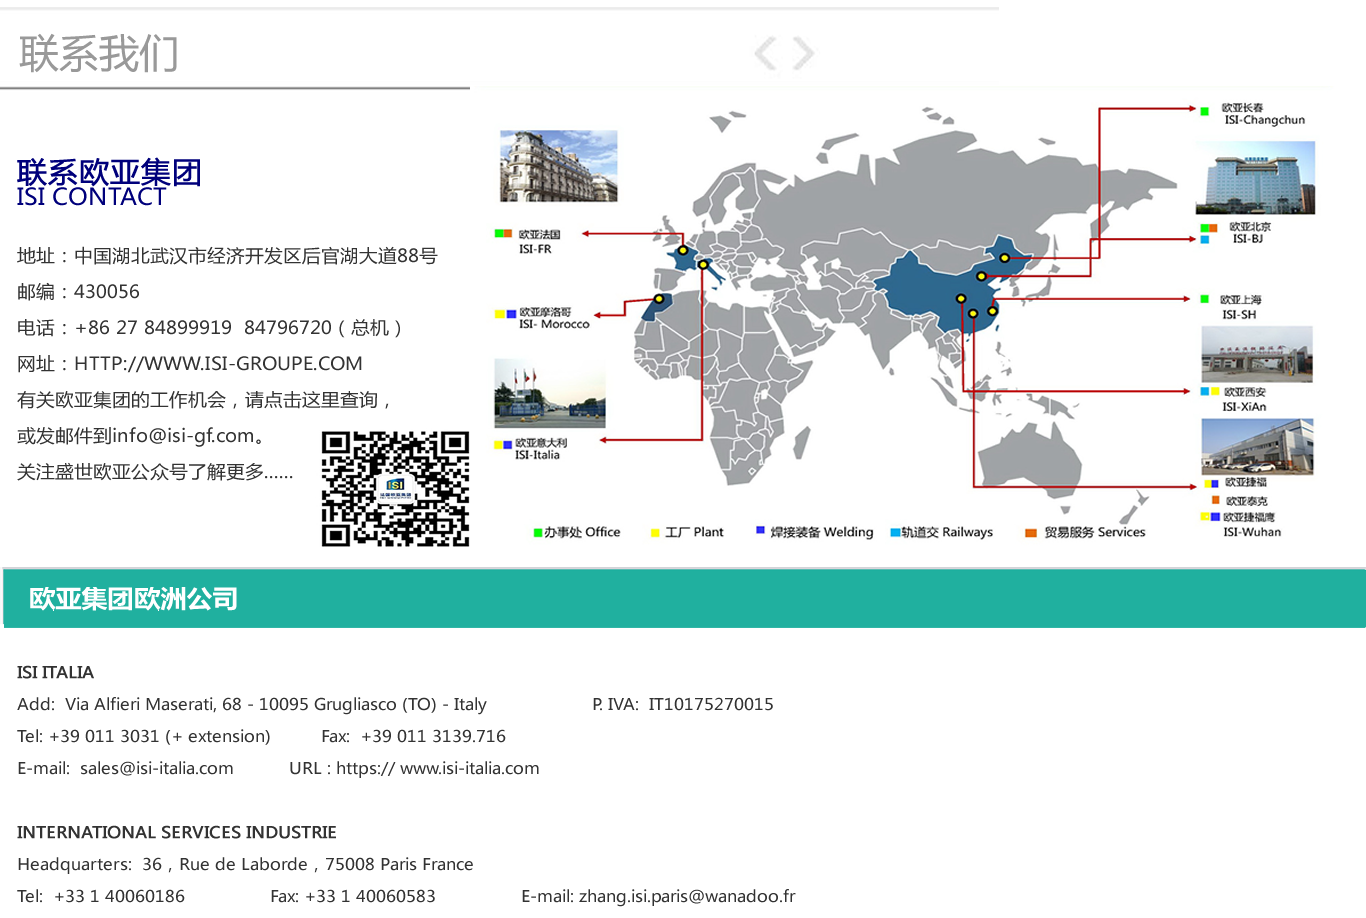Screen dimensions: 1366x918
Task: Click the 联系我们 page heading
Action: (x=98, y=53)
